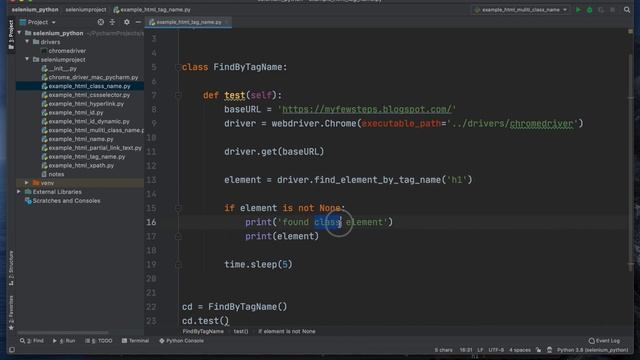Screen dimensions: 640x360
Task: Hide the Project tool window
Action: click(138, 22)
